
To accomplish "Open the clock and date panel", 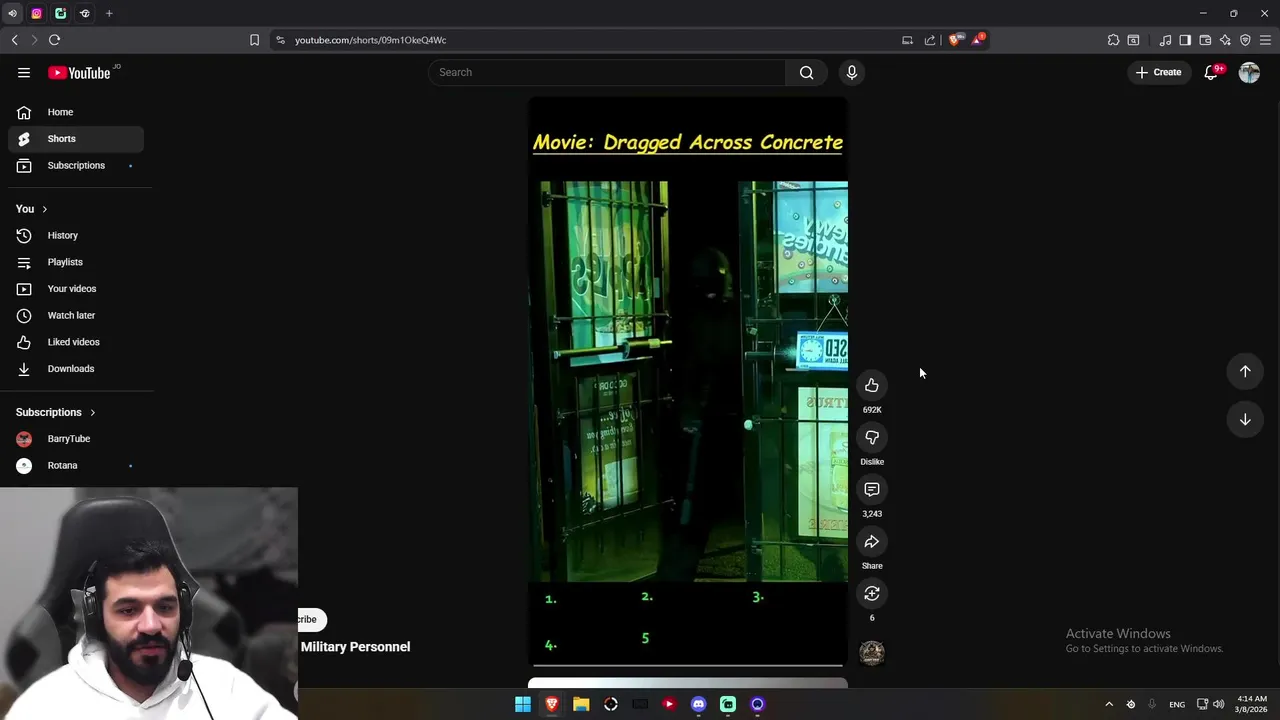I will coord(1251,704).
